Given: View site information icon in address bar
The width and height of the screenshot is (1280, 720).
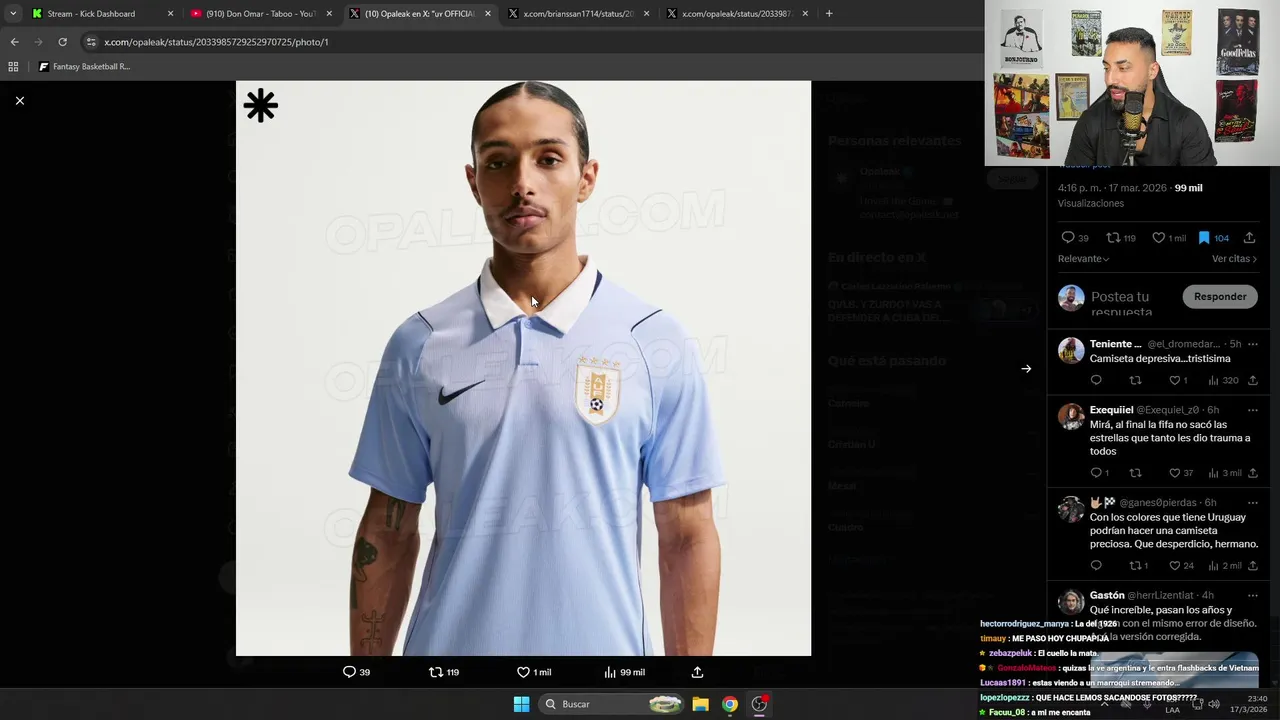Looking at the screenshot, I should tap(91, 42).
